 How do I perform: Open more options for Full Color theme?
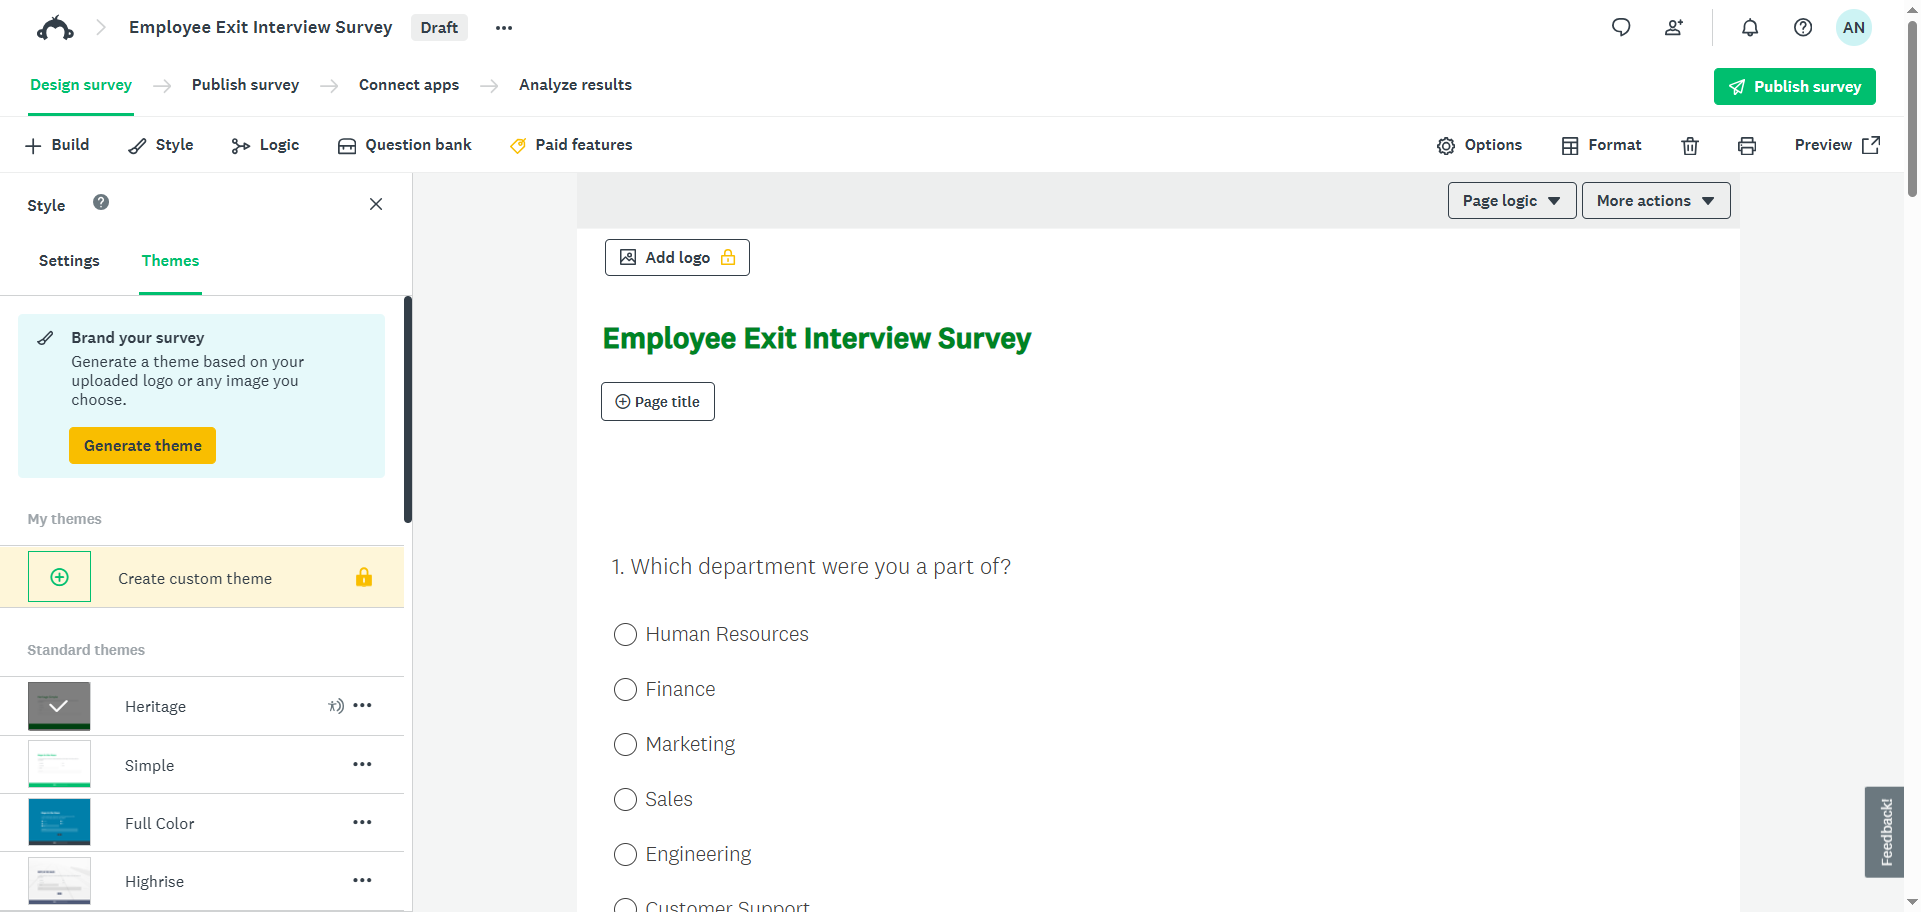pos(362,823)
